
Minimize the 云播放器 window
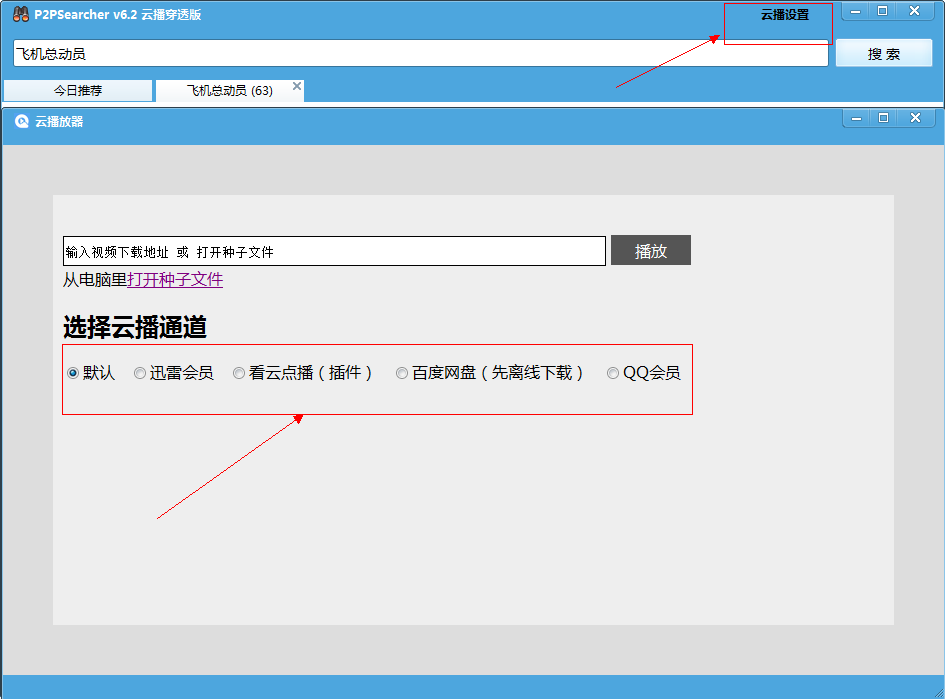857,117
